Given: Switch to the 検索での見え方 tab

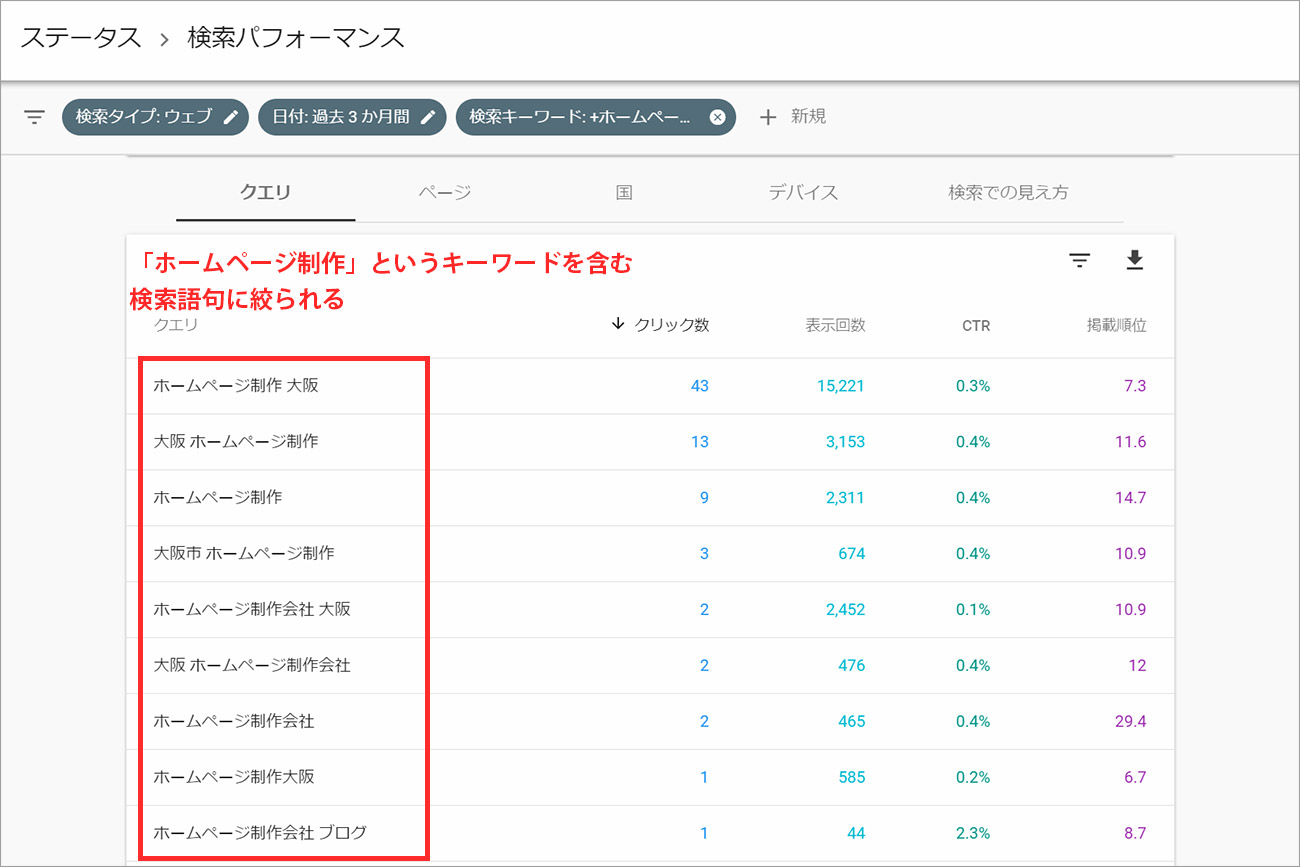Looking at the screenshot, I should coord(1008,192).
